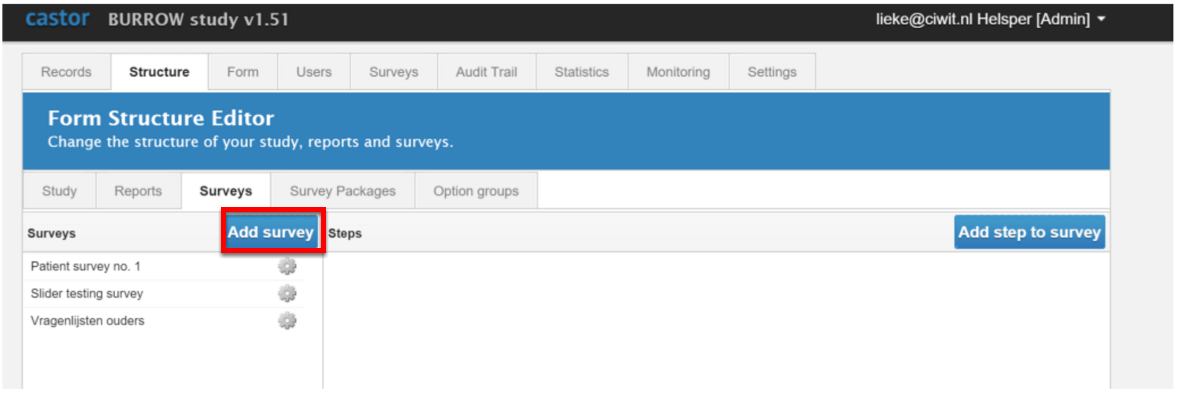Image resolution: width=1179 pixels, height=397 pixels.
Task: Select the Study sub-tab
Action: point(59,191)
